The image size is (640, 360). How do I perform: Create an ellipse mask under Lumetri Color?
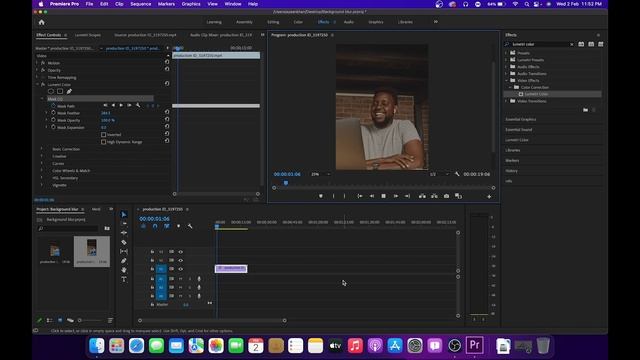(x=51, y=91)
